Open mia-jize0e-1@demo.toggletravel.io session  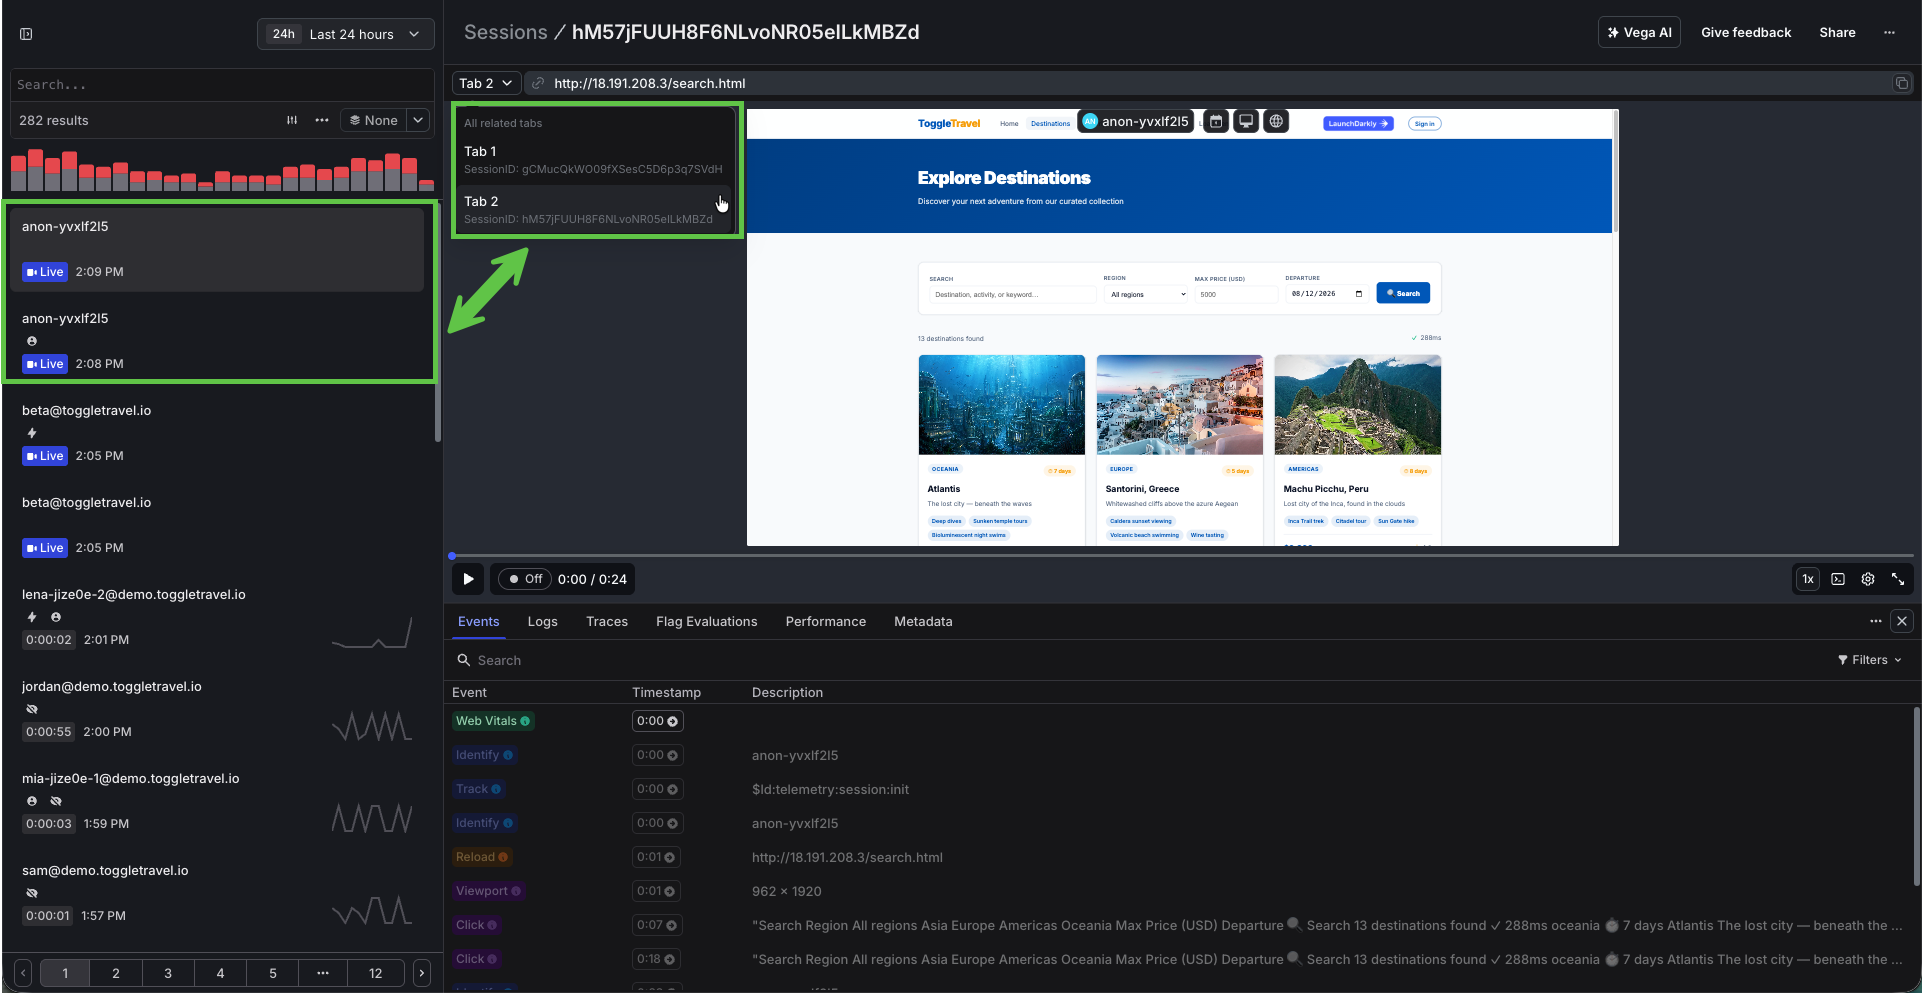pos(217,801)
